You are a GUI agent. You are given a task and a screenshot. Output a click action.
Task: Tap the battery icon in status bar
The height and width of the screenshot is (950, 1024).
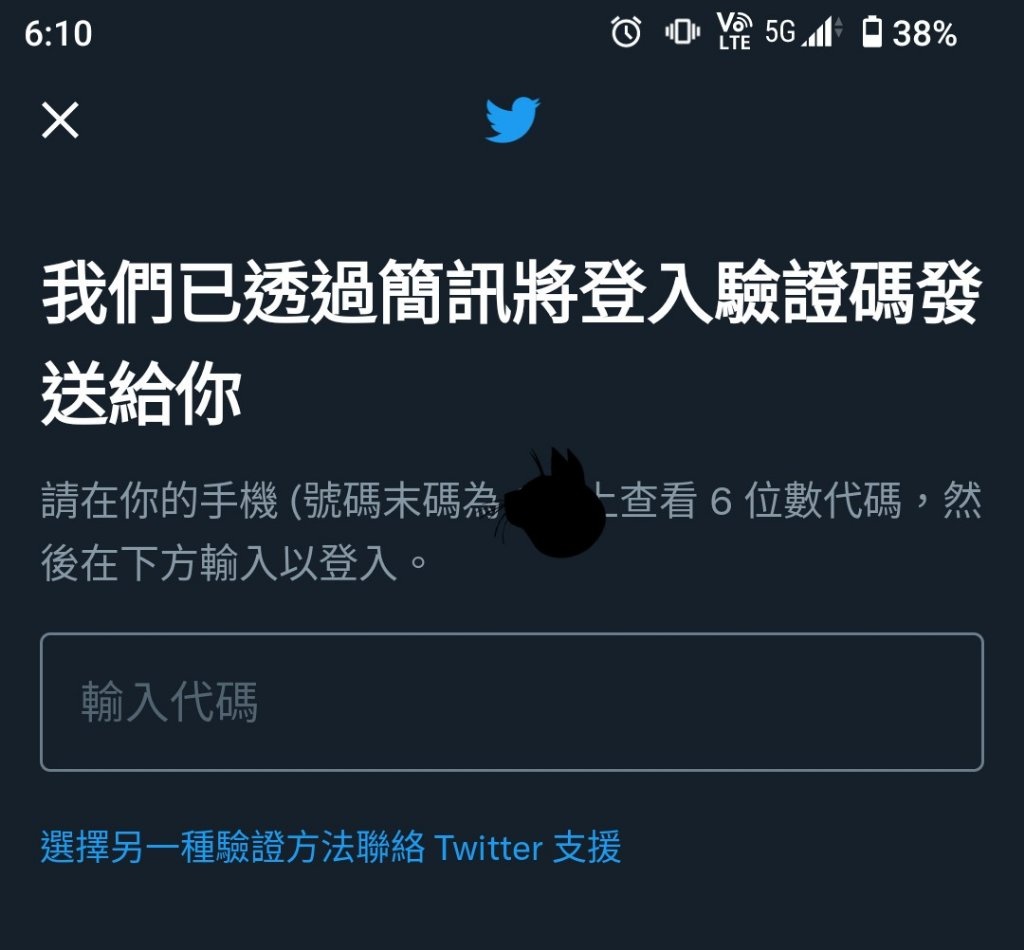(x=872, y=32)
